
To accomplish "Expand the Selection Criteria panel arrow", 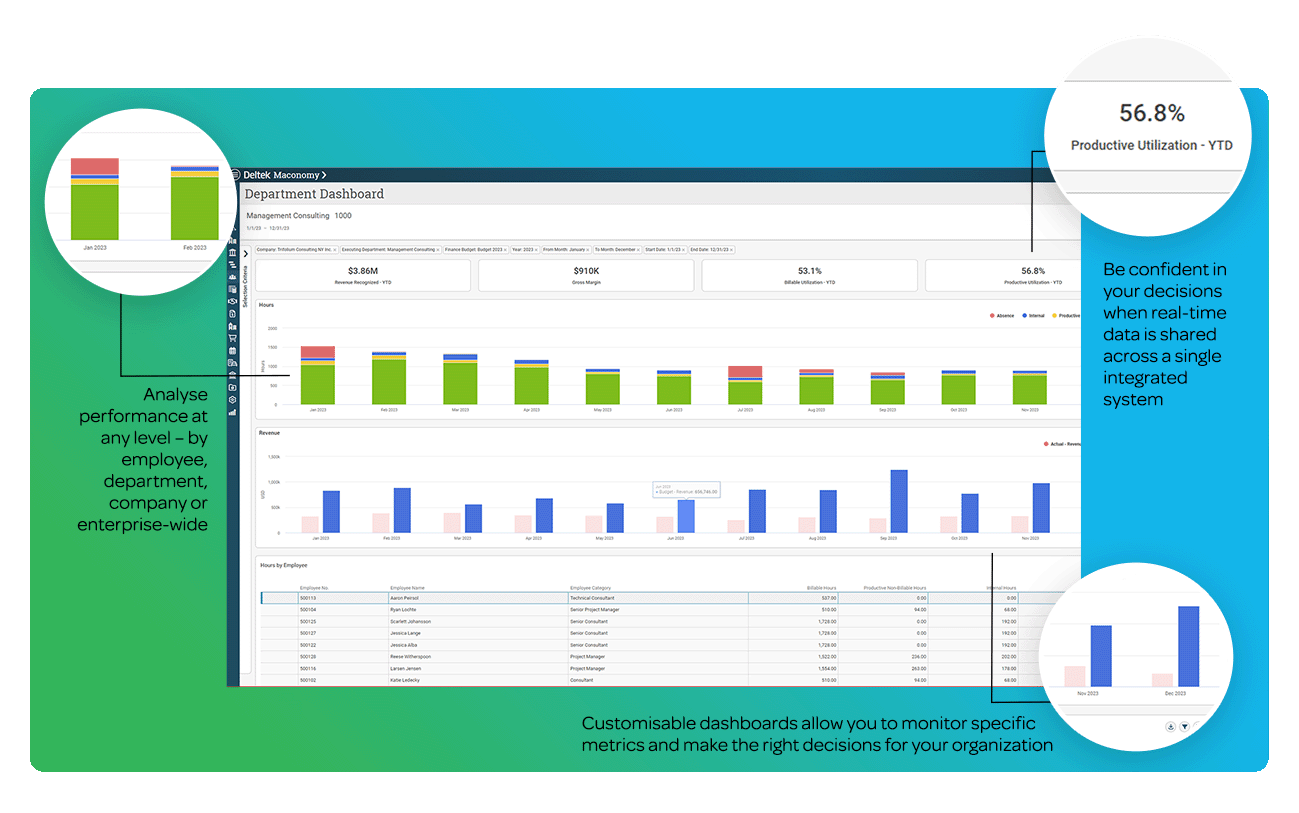I will 246,254.
